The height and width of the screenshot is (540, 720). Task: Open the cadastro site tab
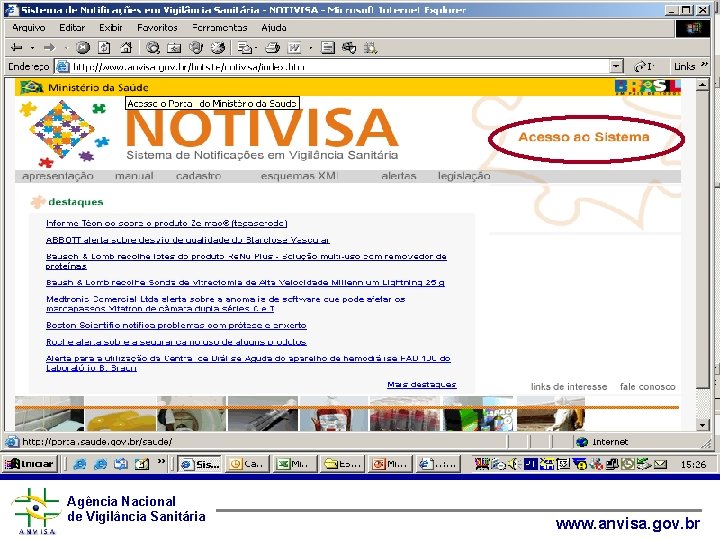pos(198,176)
